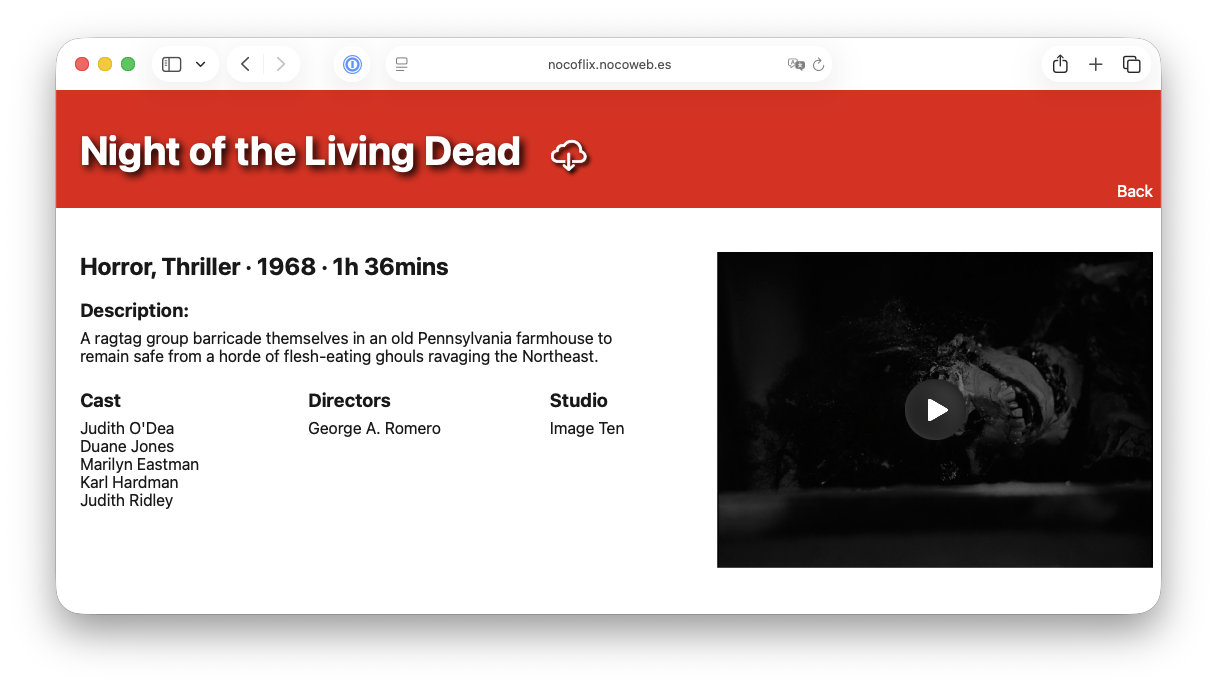Viewport: 1217px width, 688px height.
Task: Select the title Night of the Living Dead
Action: [301, 152]
